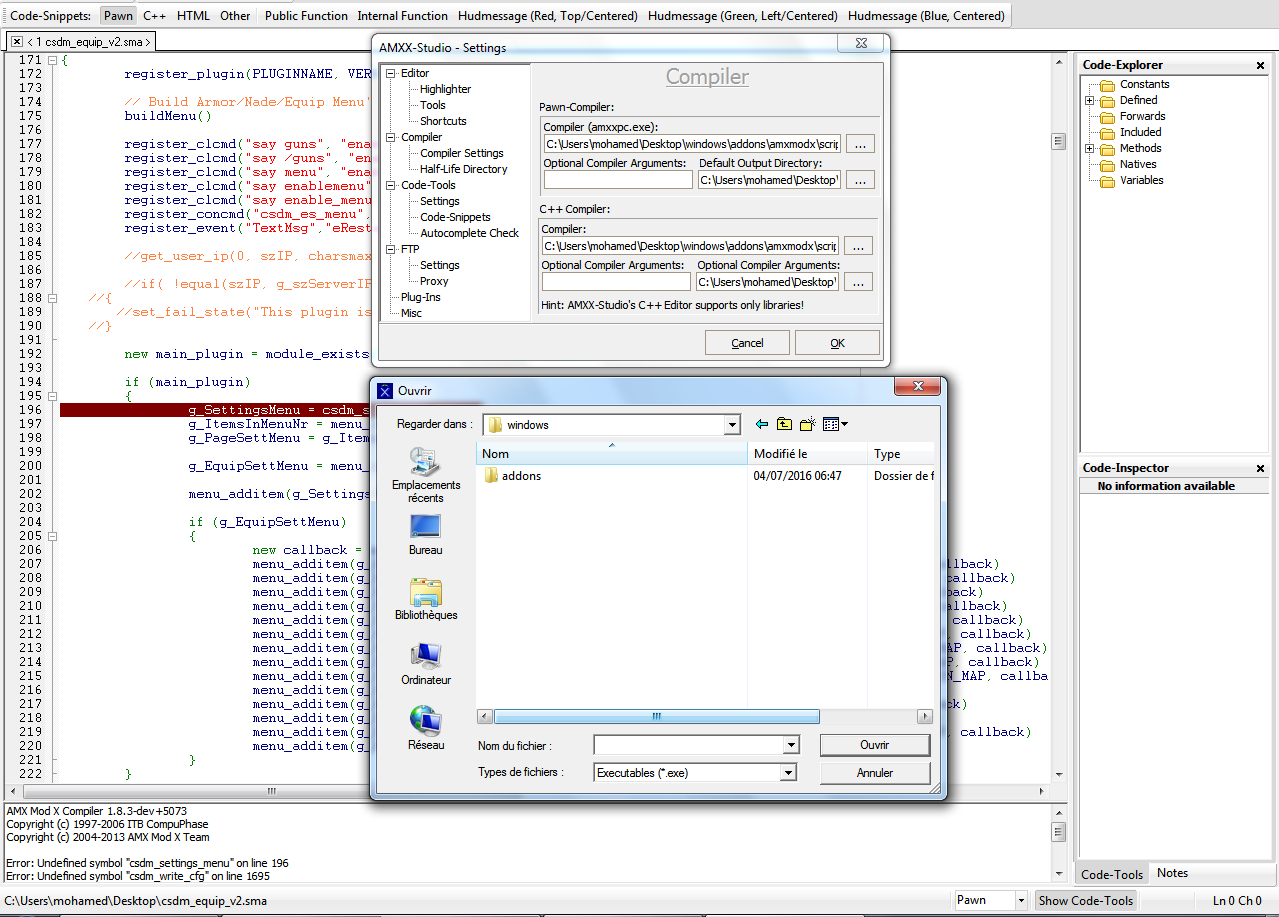The height and width of the screenshot is (917, 1279).
Task: Click Cancel in the Settings dialog
Action: [x=747, y=343]
